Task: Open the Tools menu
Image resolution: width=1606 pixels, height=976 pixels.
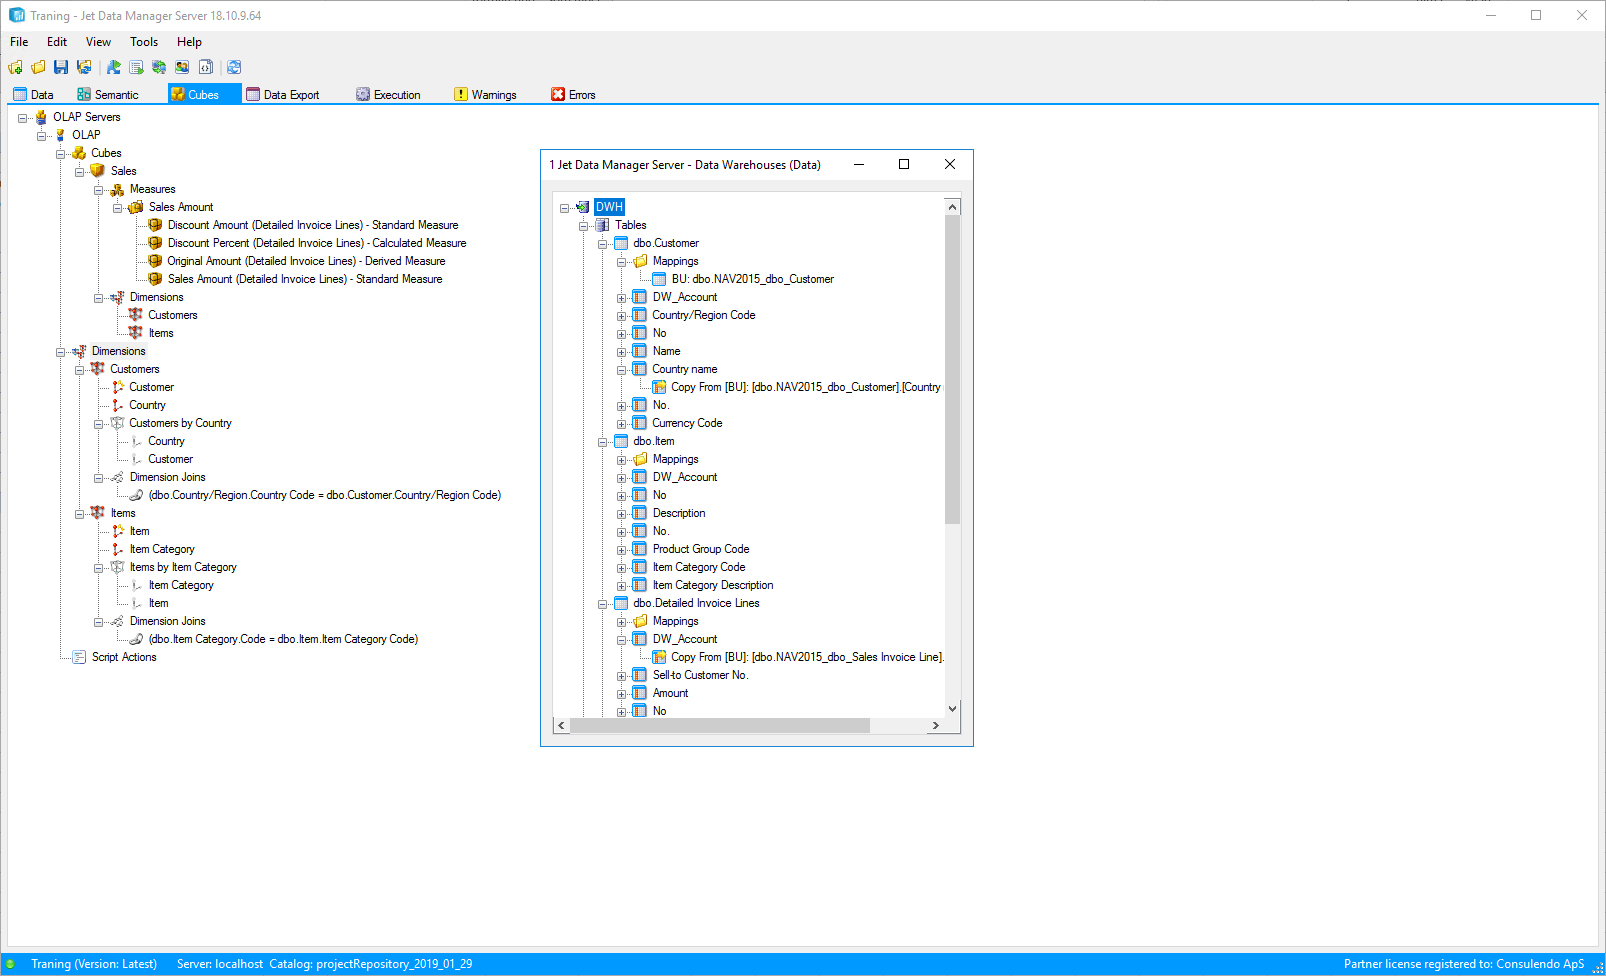Action: coord(144,42)
